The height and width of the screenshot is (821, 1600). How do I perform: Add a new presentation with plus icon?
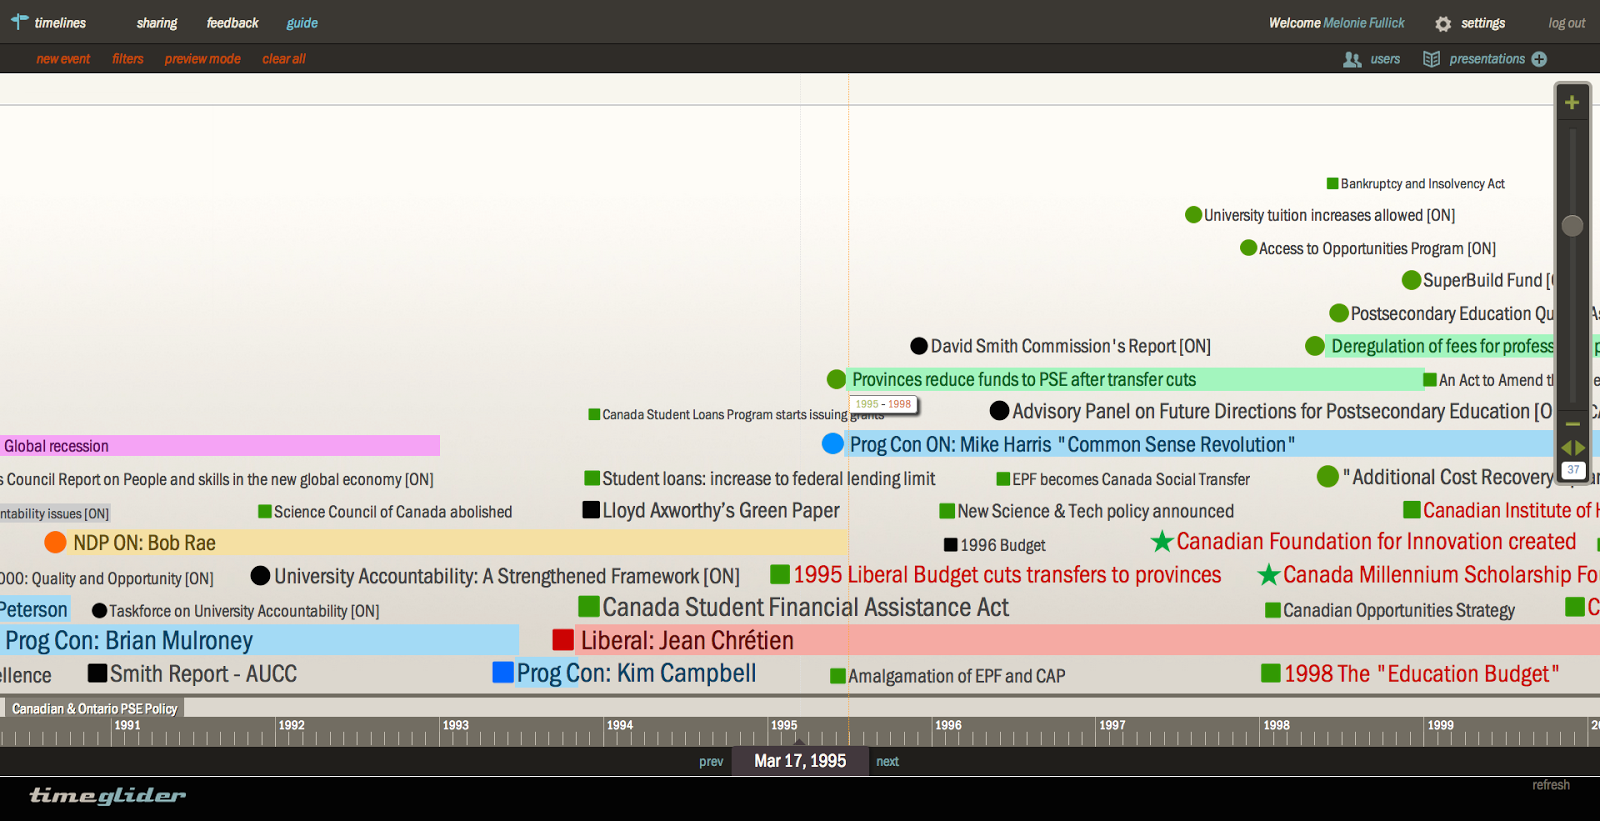tap(1539, 59)
